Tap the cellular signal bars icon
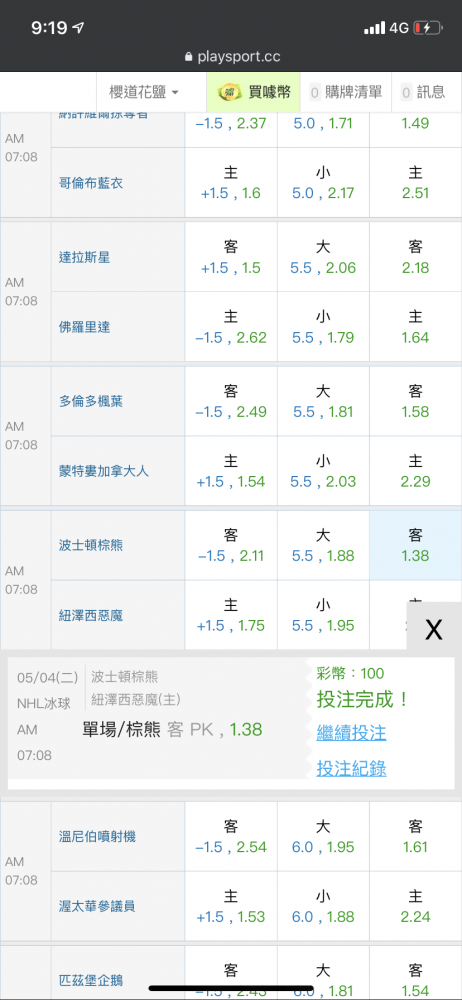This screenshot has width=462, height=1000. (x=375, y=28)
